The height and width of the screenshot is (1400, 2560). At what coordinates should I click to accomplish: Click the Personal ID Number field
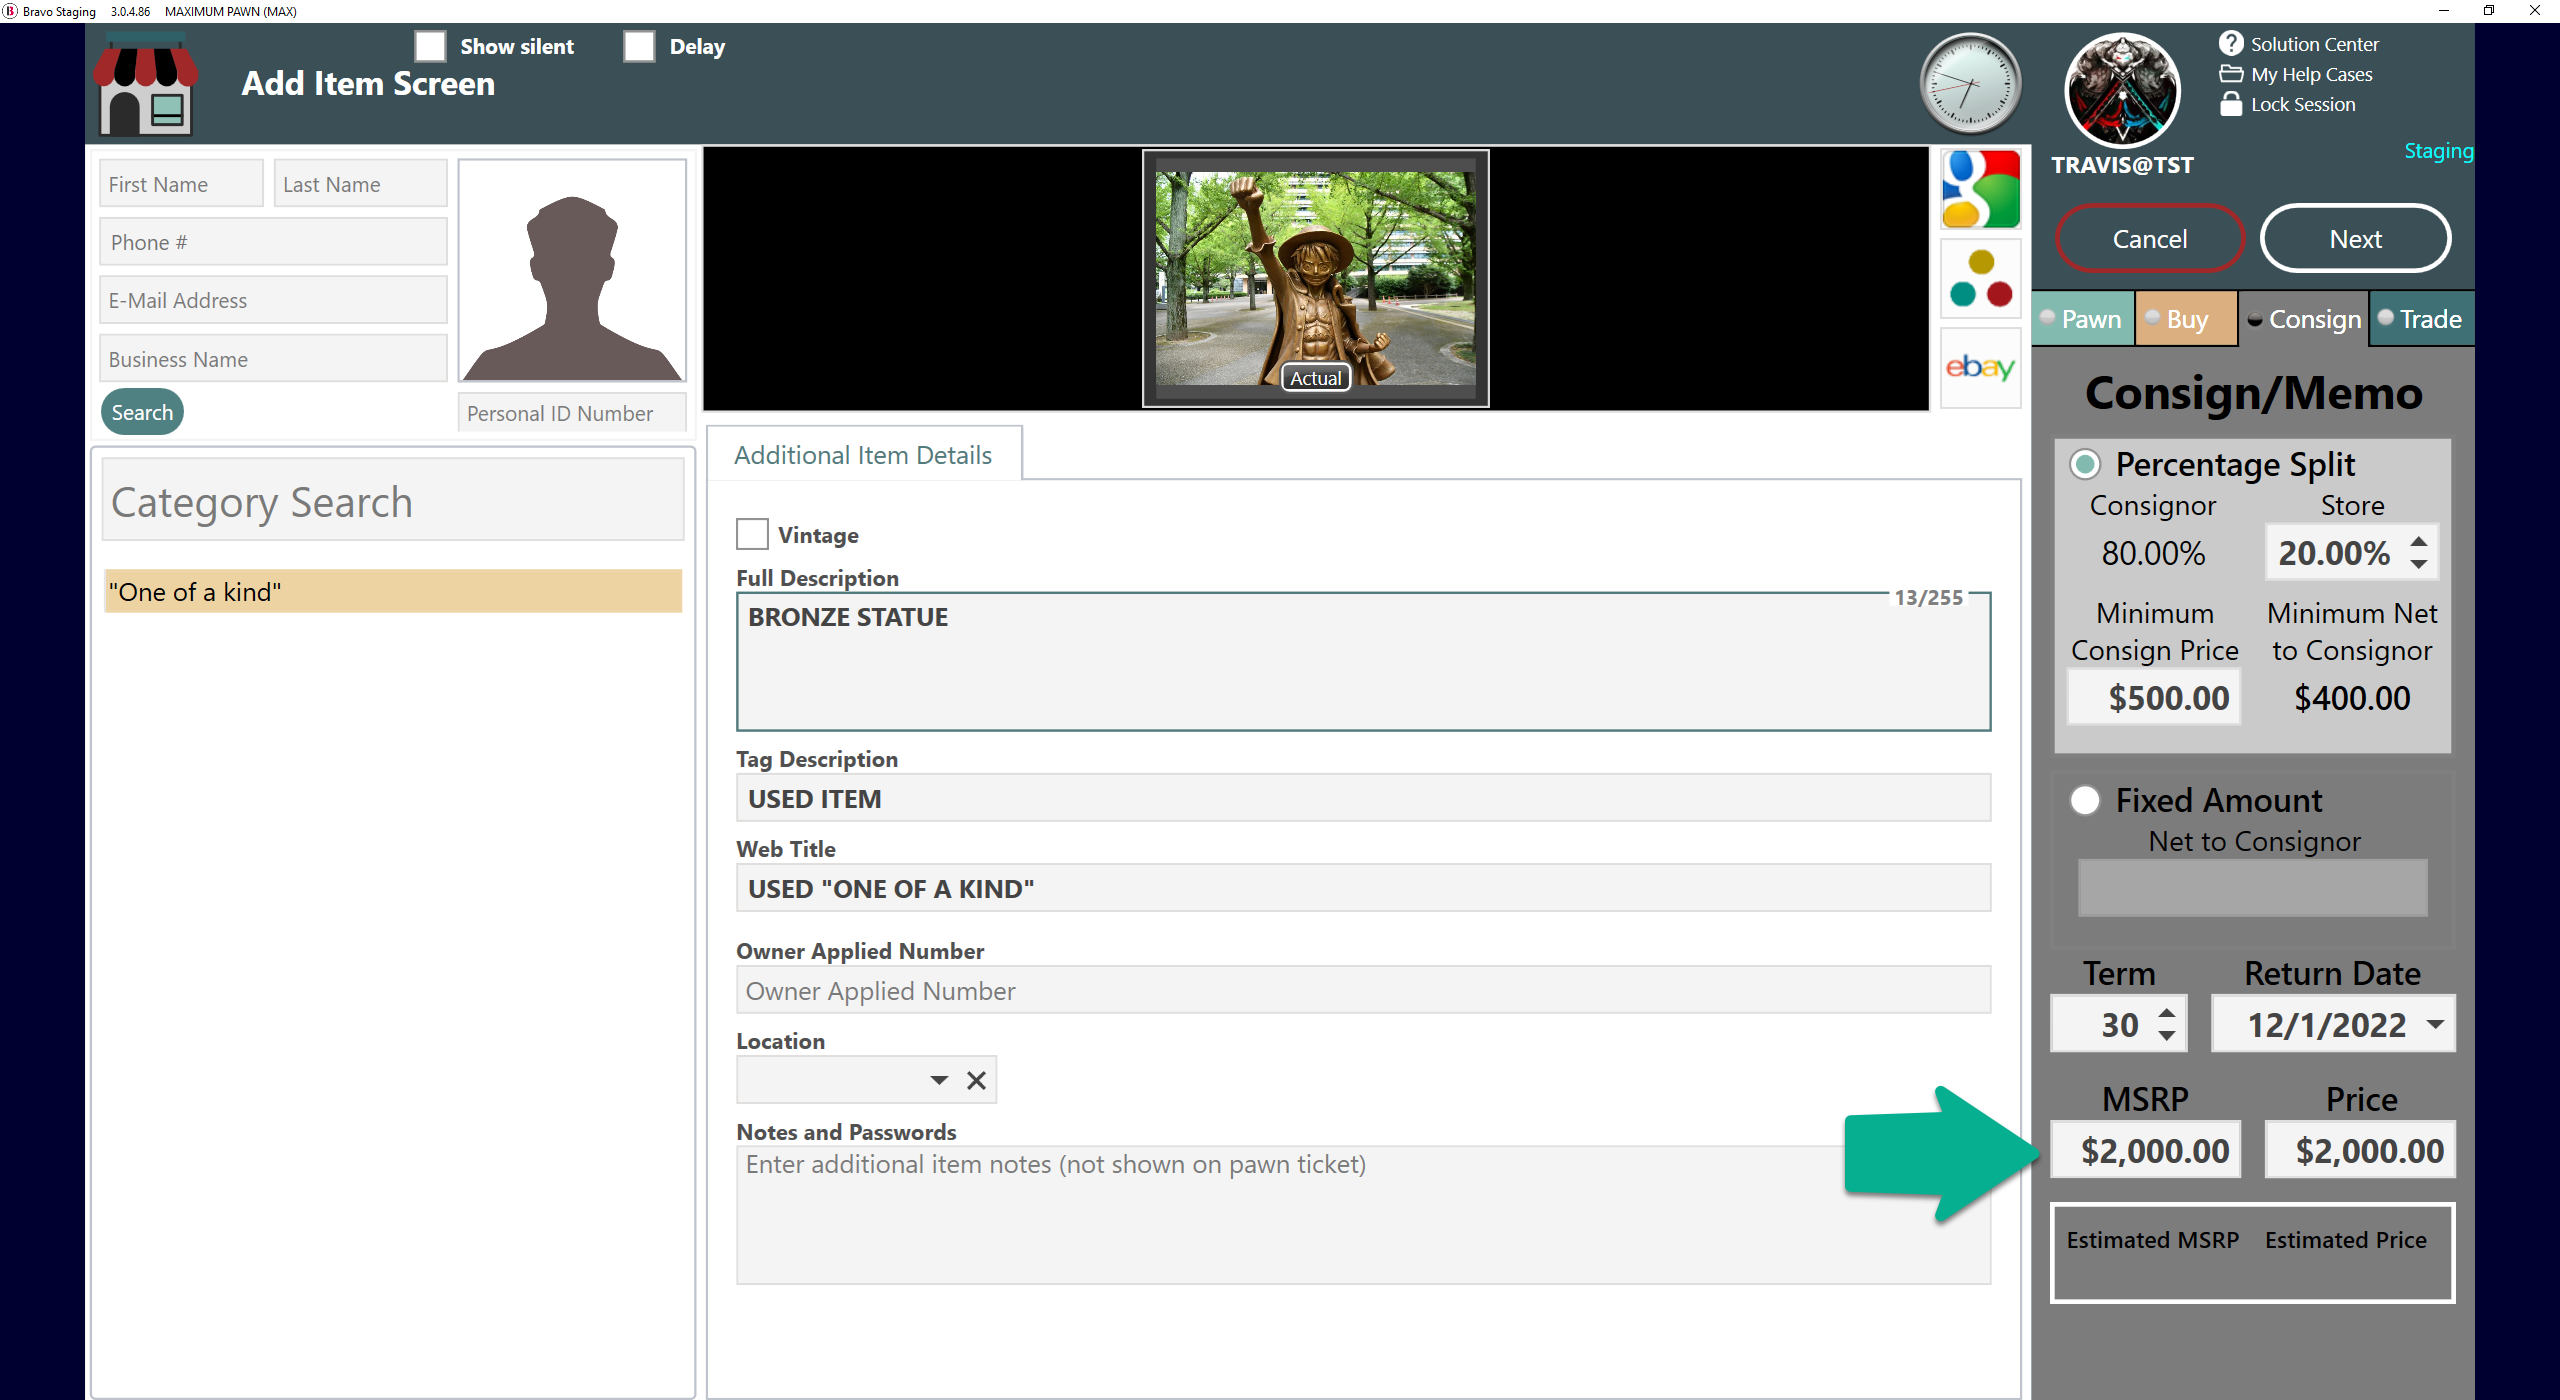572,413
